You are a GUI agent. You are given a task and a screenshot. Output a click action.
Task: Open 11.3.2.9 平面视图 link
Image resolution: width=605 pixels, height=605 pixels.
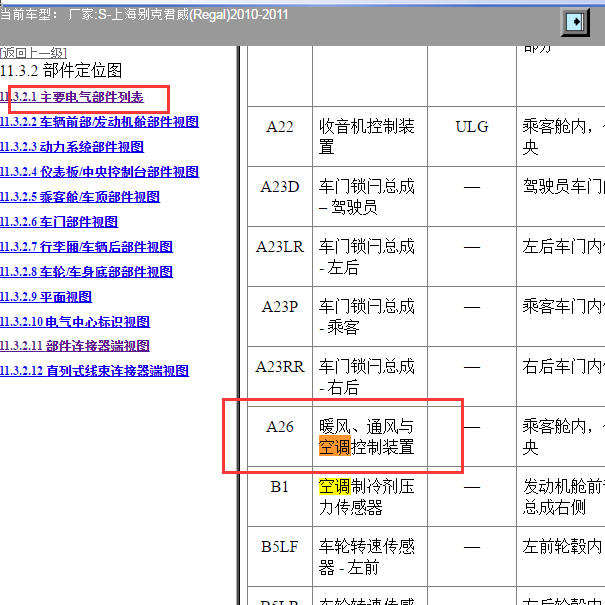pyautogui.click(x=46, y=297)
